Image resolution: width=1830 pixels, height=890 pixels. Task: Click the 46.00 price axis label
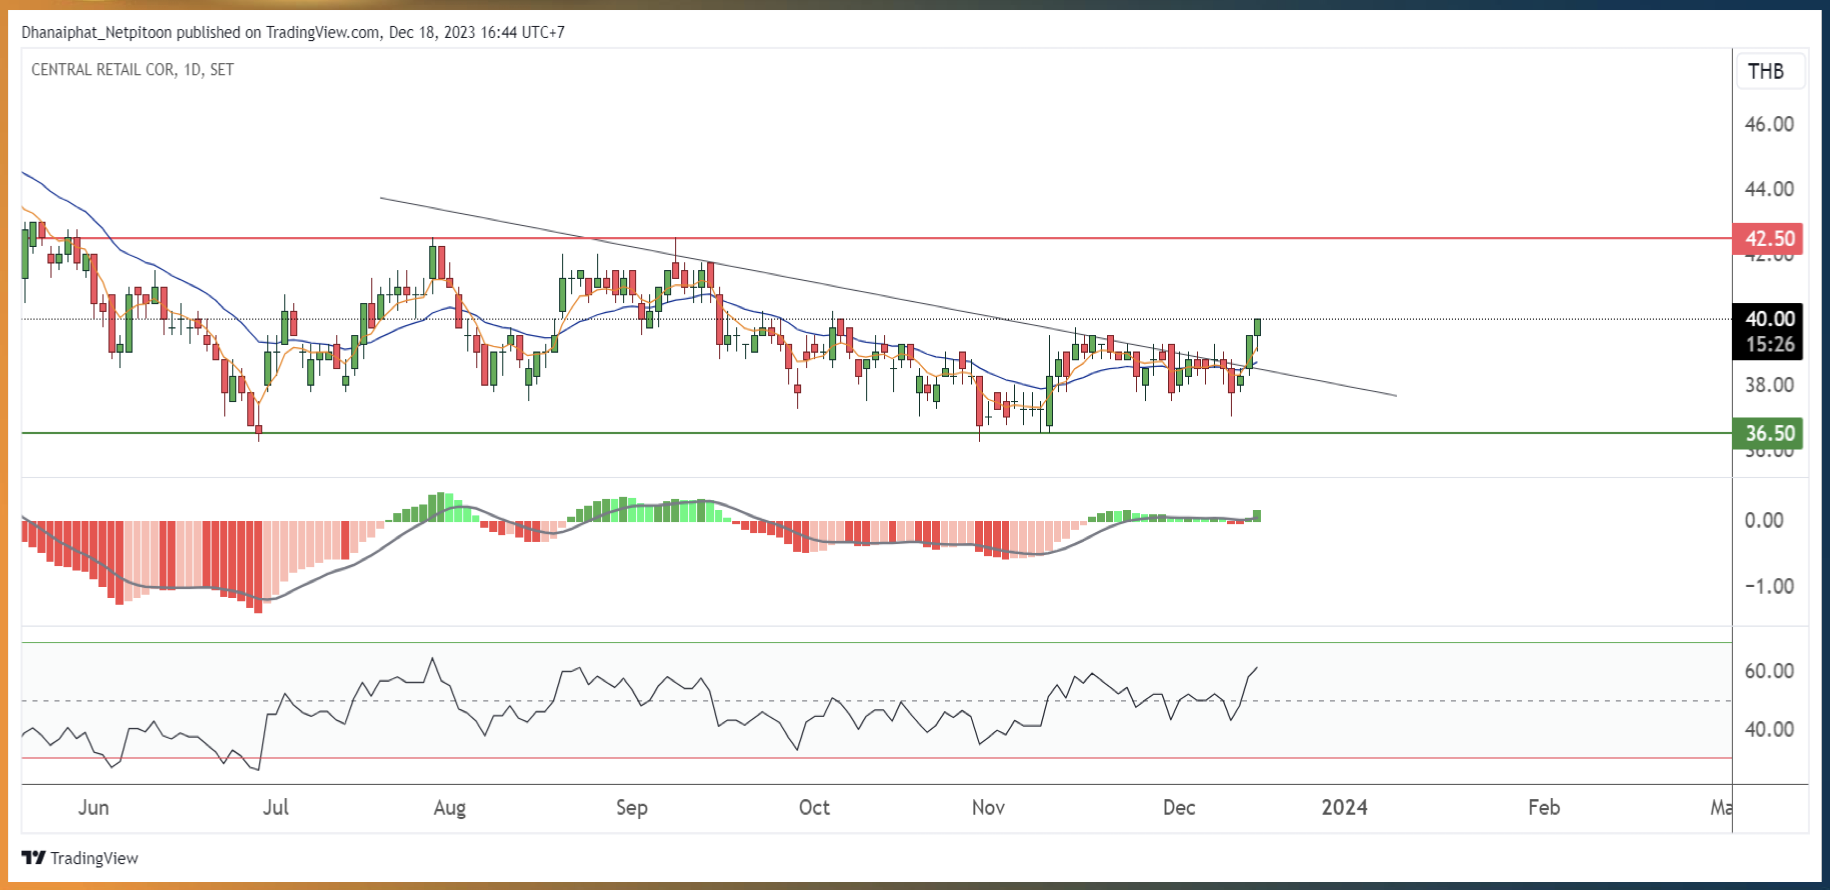point(1769,124)
